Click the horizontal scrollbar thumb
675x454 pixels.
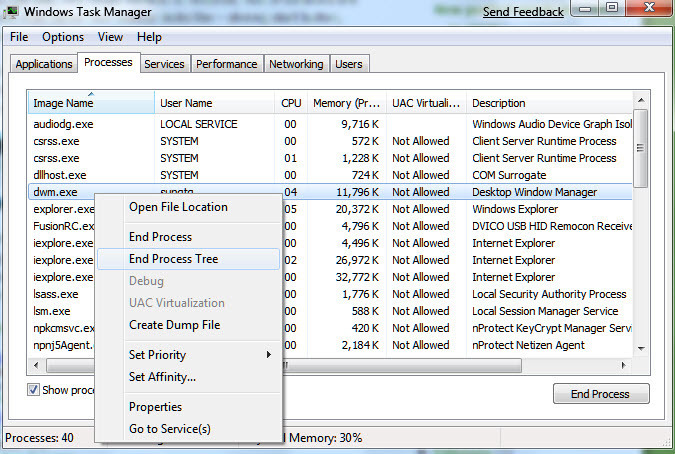click(x=284, y=366)
